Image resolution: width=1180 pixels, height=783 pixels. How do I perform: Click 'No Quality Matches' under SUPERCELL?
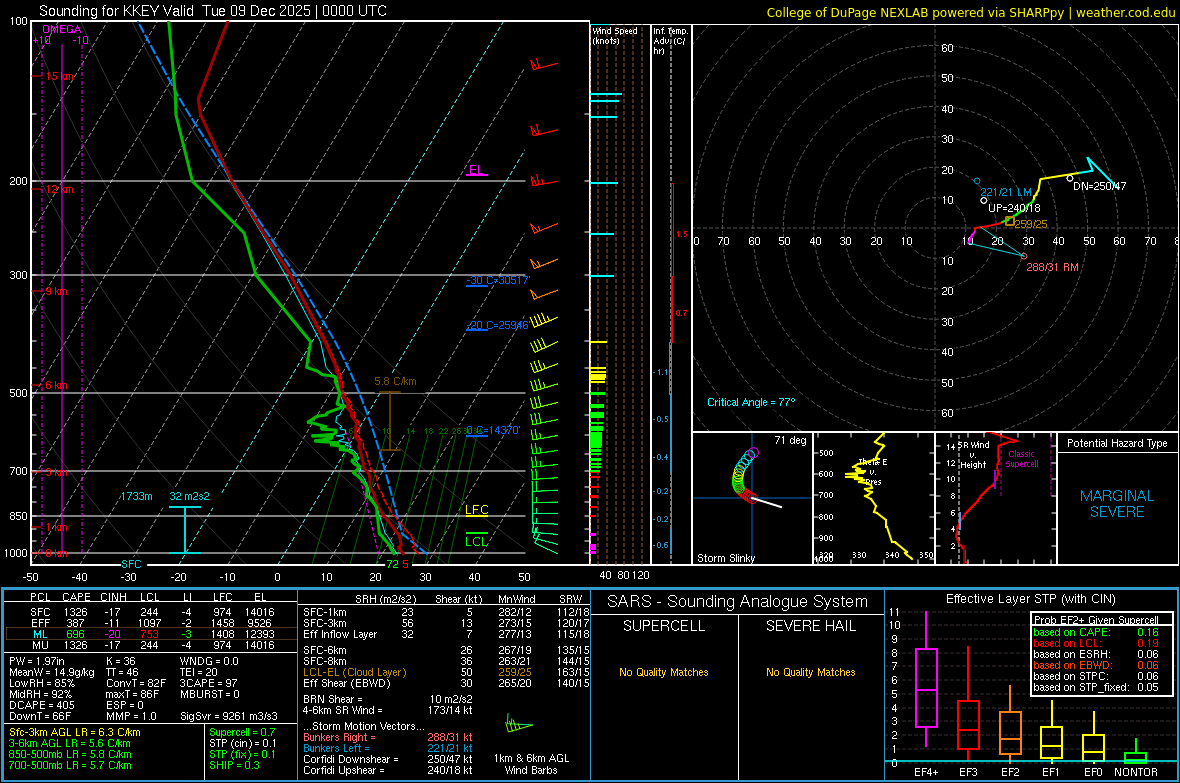point(664,672)
